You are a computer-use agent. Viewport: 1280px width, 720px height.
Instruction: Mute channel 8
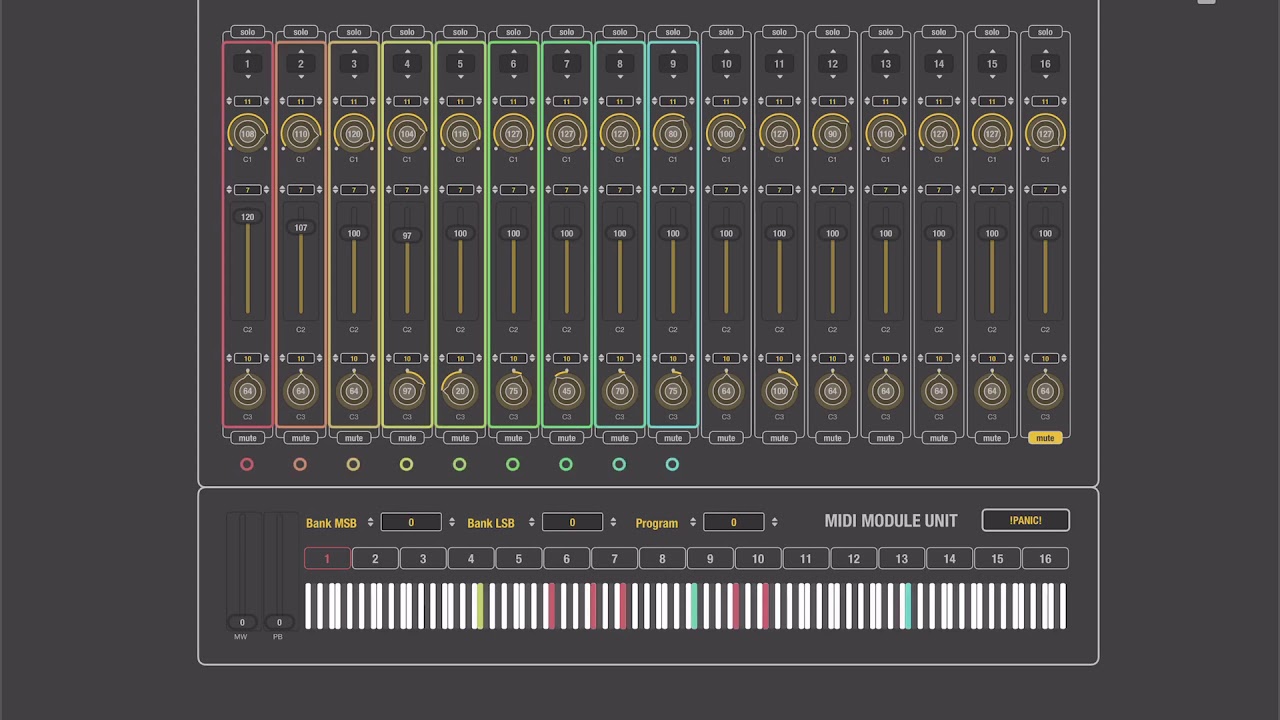click(x=620, y=438)
